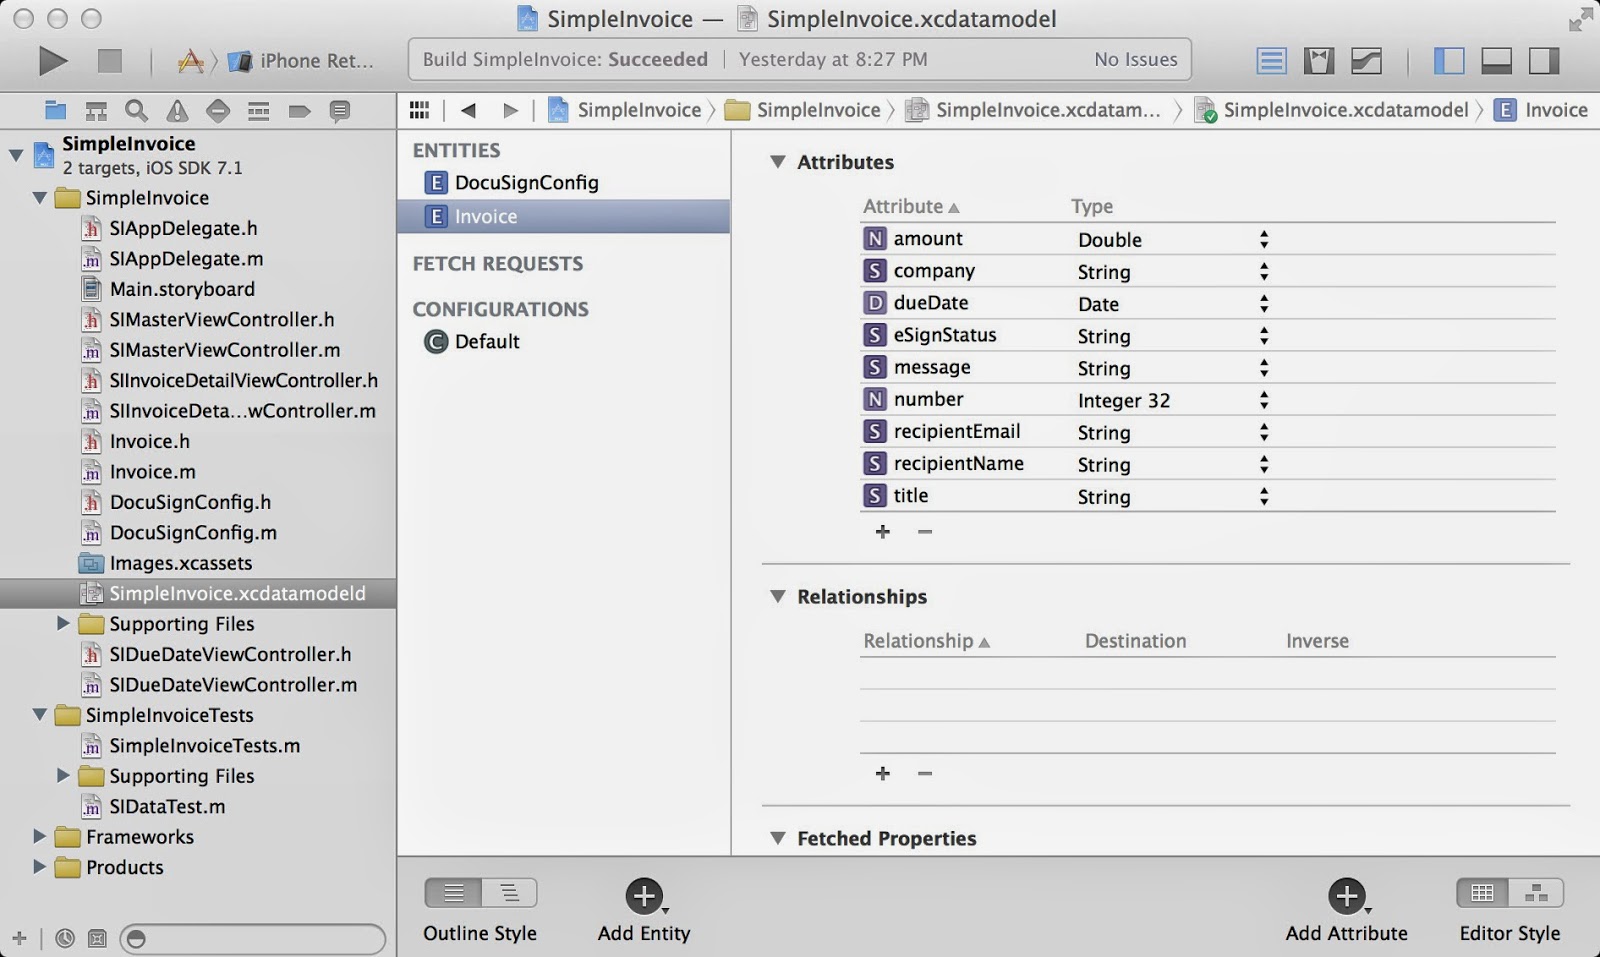Collapse the Attributes section
The width and height of the screenshot is (1600, 957).
[777, 161]
